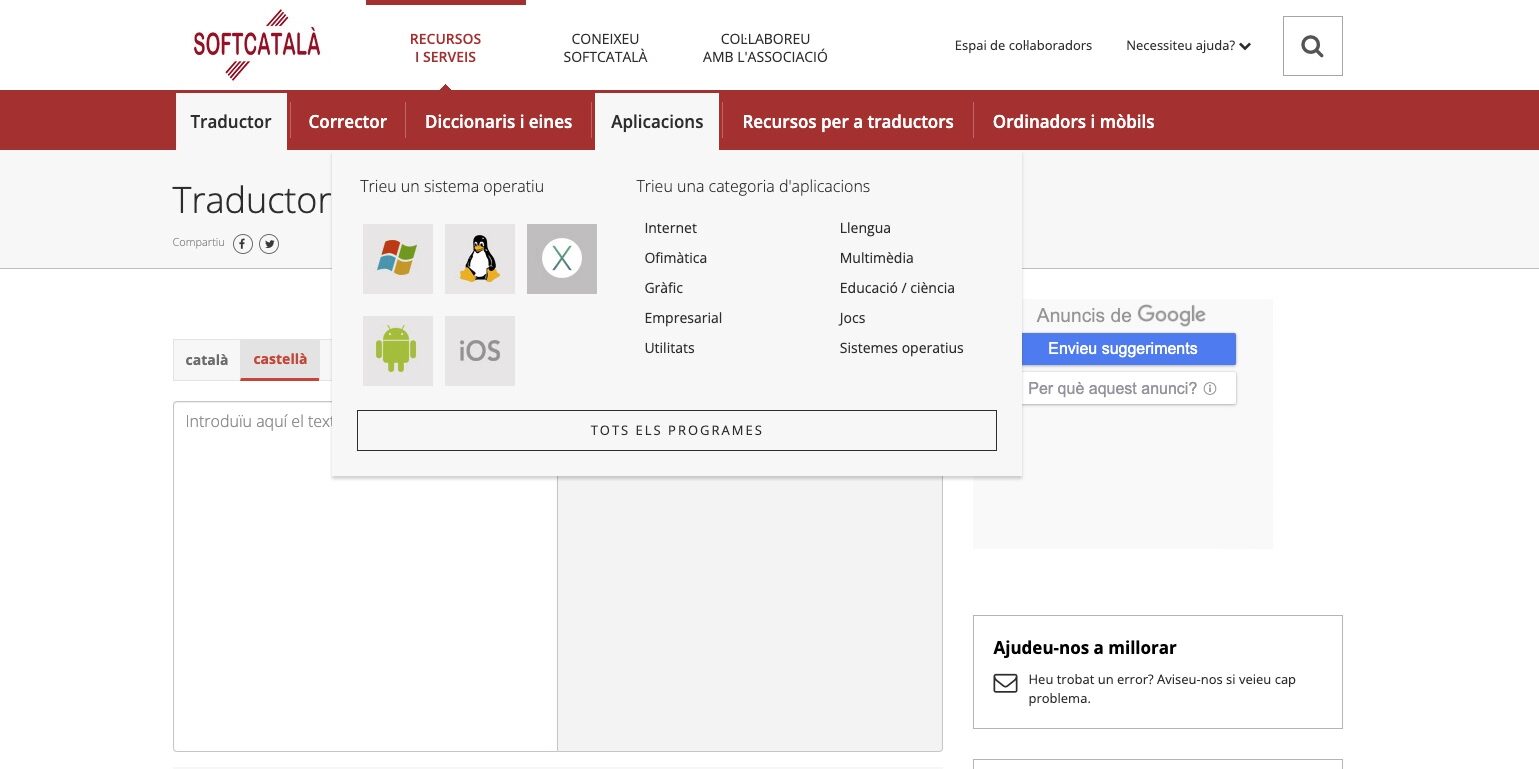Viewport: 1539px width, 769px height.
Task: Go to the Corrector tab
Action: click(x=347, y=122)
